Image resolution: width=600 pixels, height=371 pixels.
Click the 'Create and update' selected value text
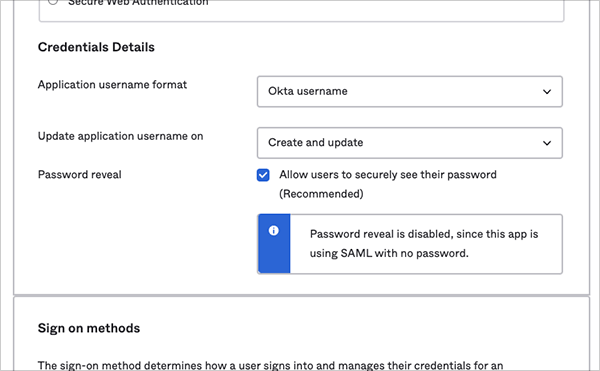coord(315,142)
